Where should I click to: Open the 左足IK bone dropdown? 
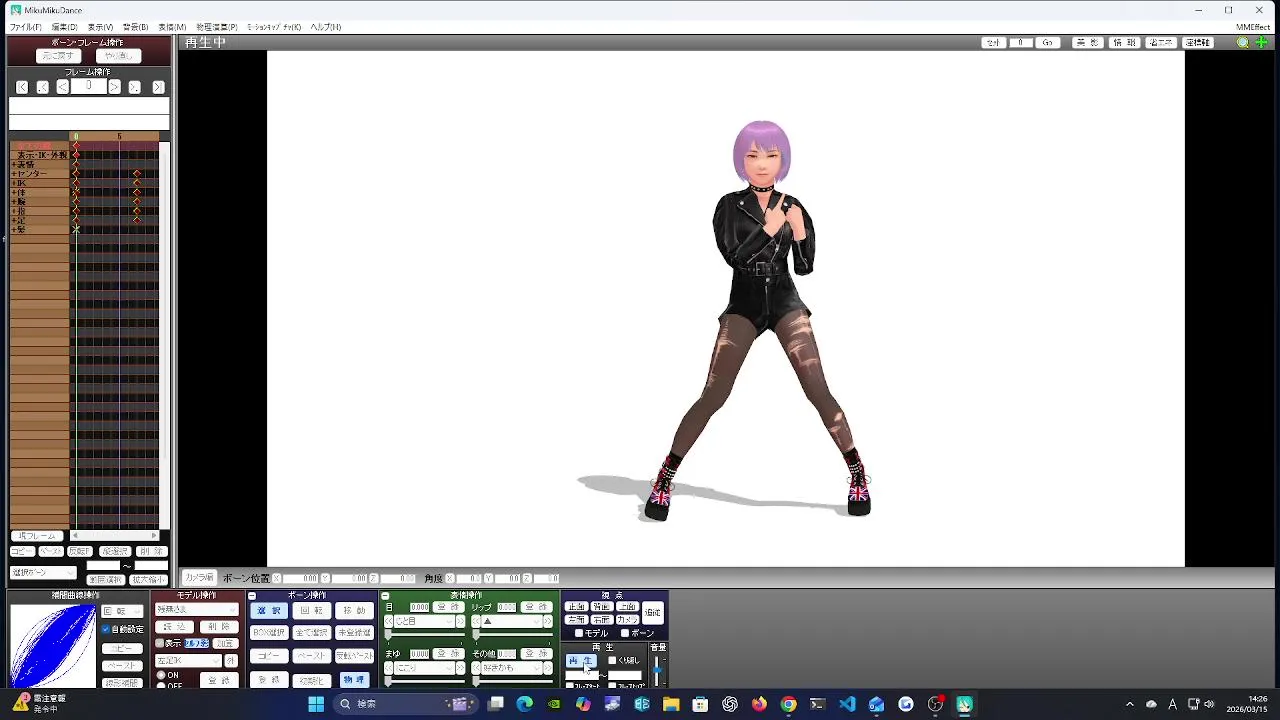coord(189,661)
